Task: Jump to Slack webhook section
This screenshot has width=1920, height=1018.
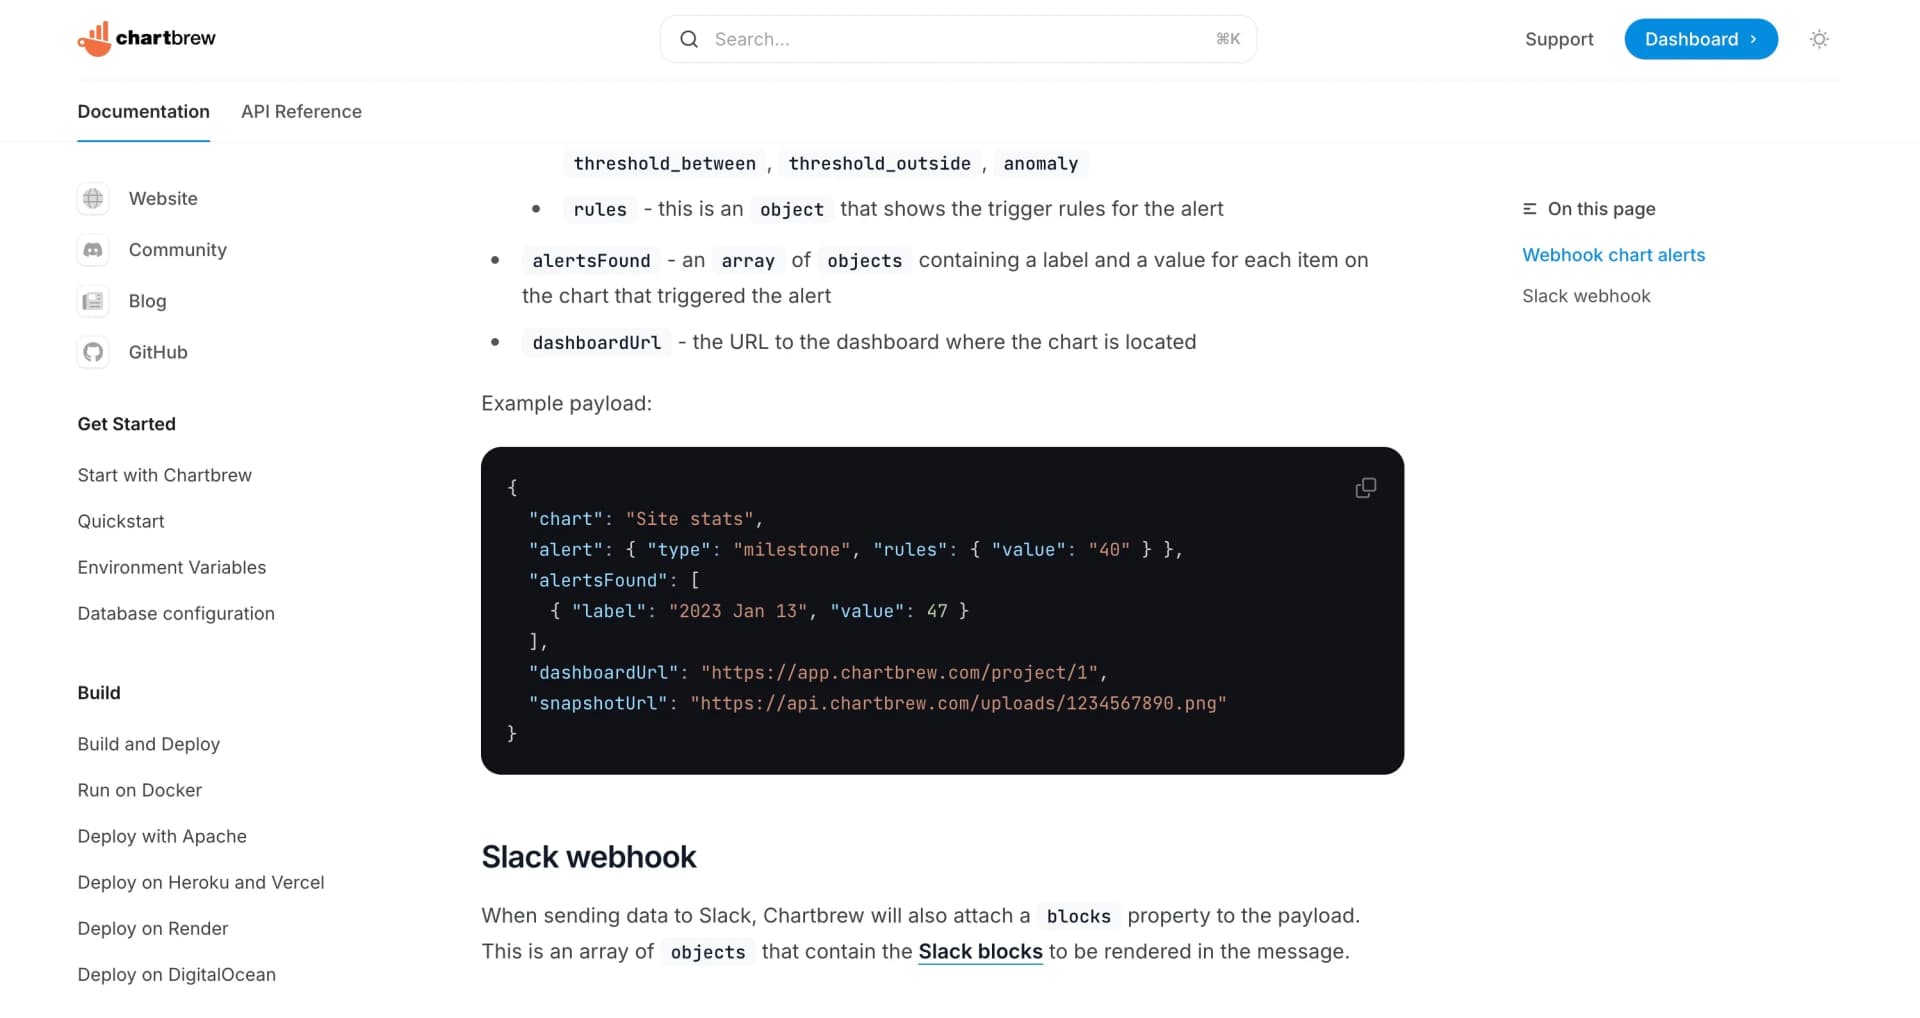Action: coord(1585,296)
